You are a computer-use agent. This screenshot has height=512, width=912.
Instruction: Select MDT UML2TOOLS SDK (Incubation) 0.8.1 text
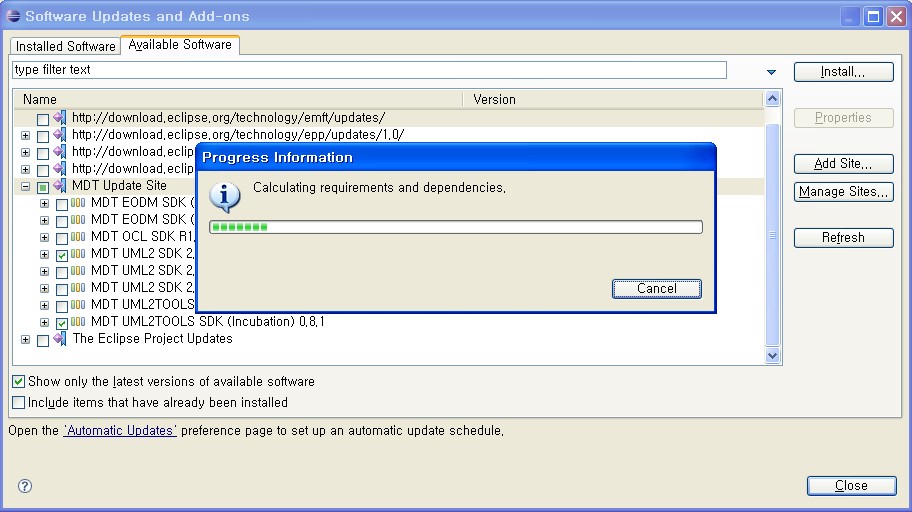click(208, 321)
